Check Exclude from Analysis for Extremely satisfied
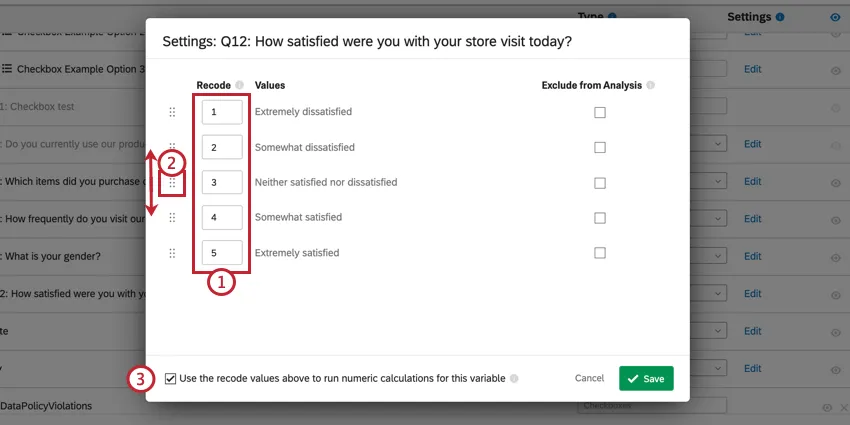Image resolution: width=850 pixels, height=425 pixels. 600,253
